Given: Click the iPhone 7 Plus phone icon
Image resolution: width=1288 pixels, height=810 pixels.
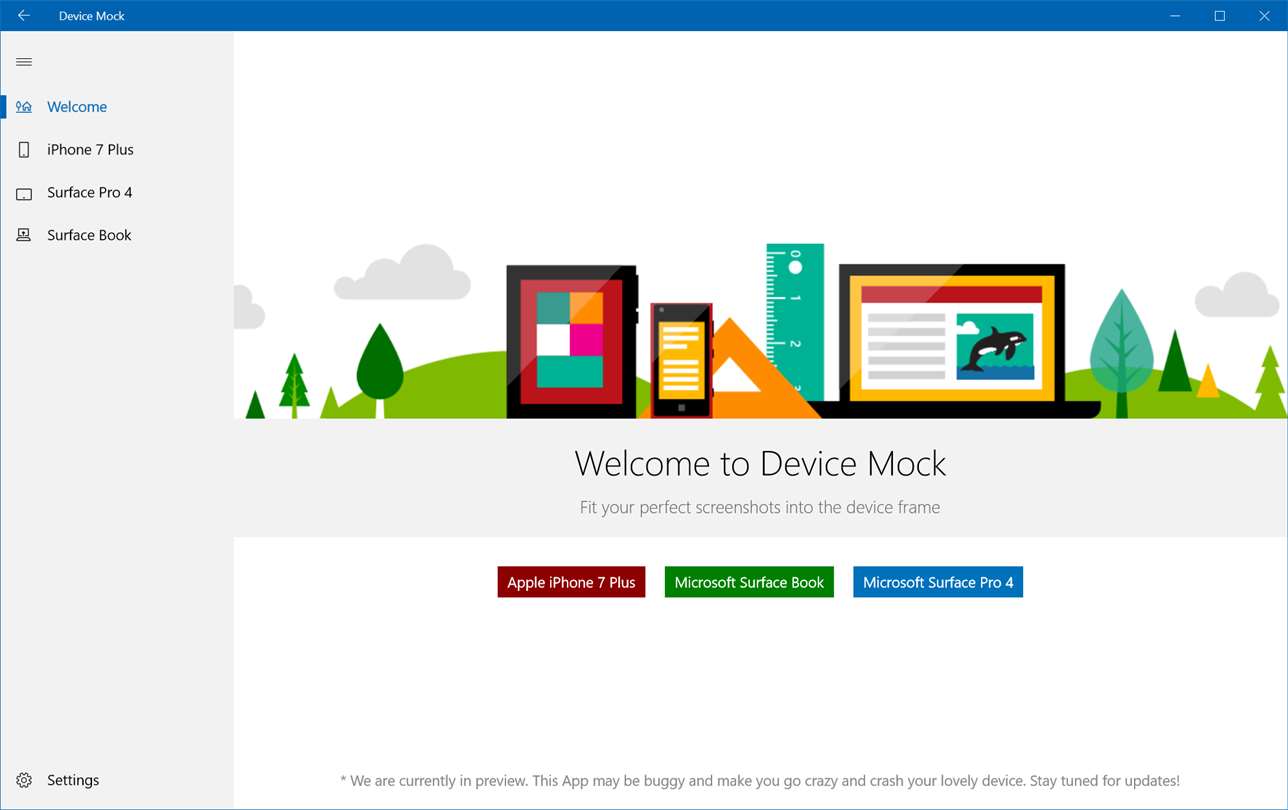Looking at the screenshot, I should coord(24,150).
